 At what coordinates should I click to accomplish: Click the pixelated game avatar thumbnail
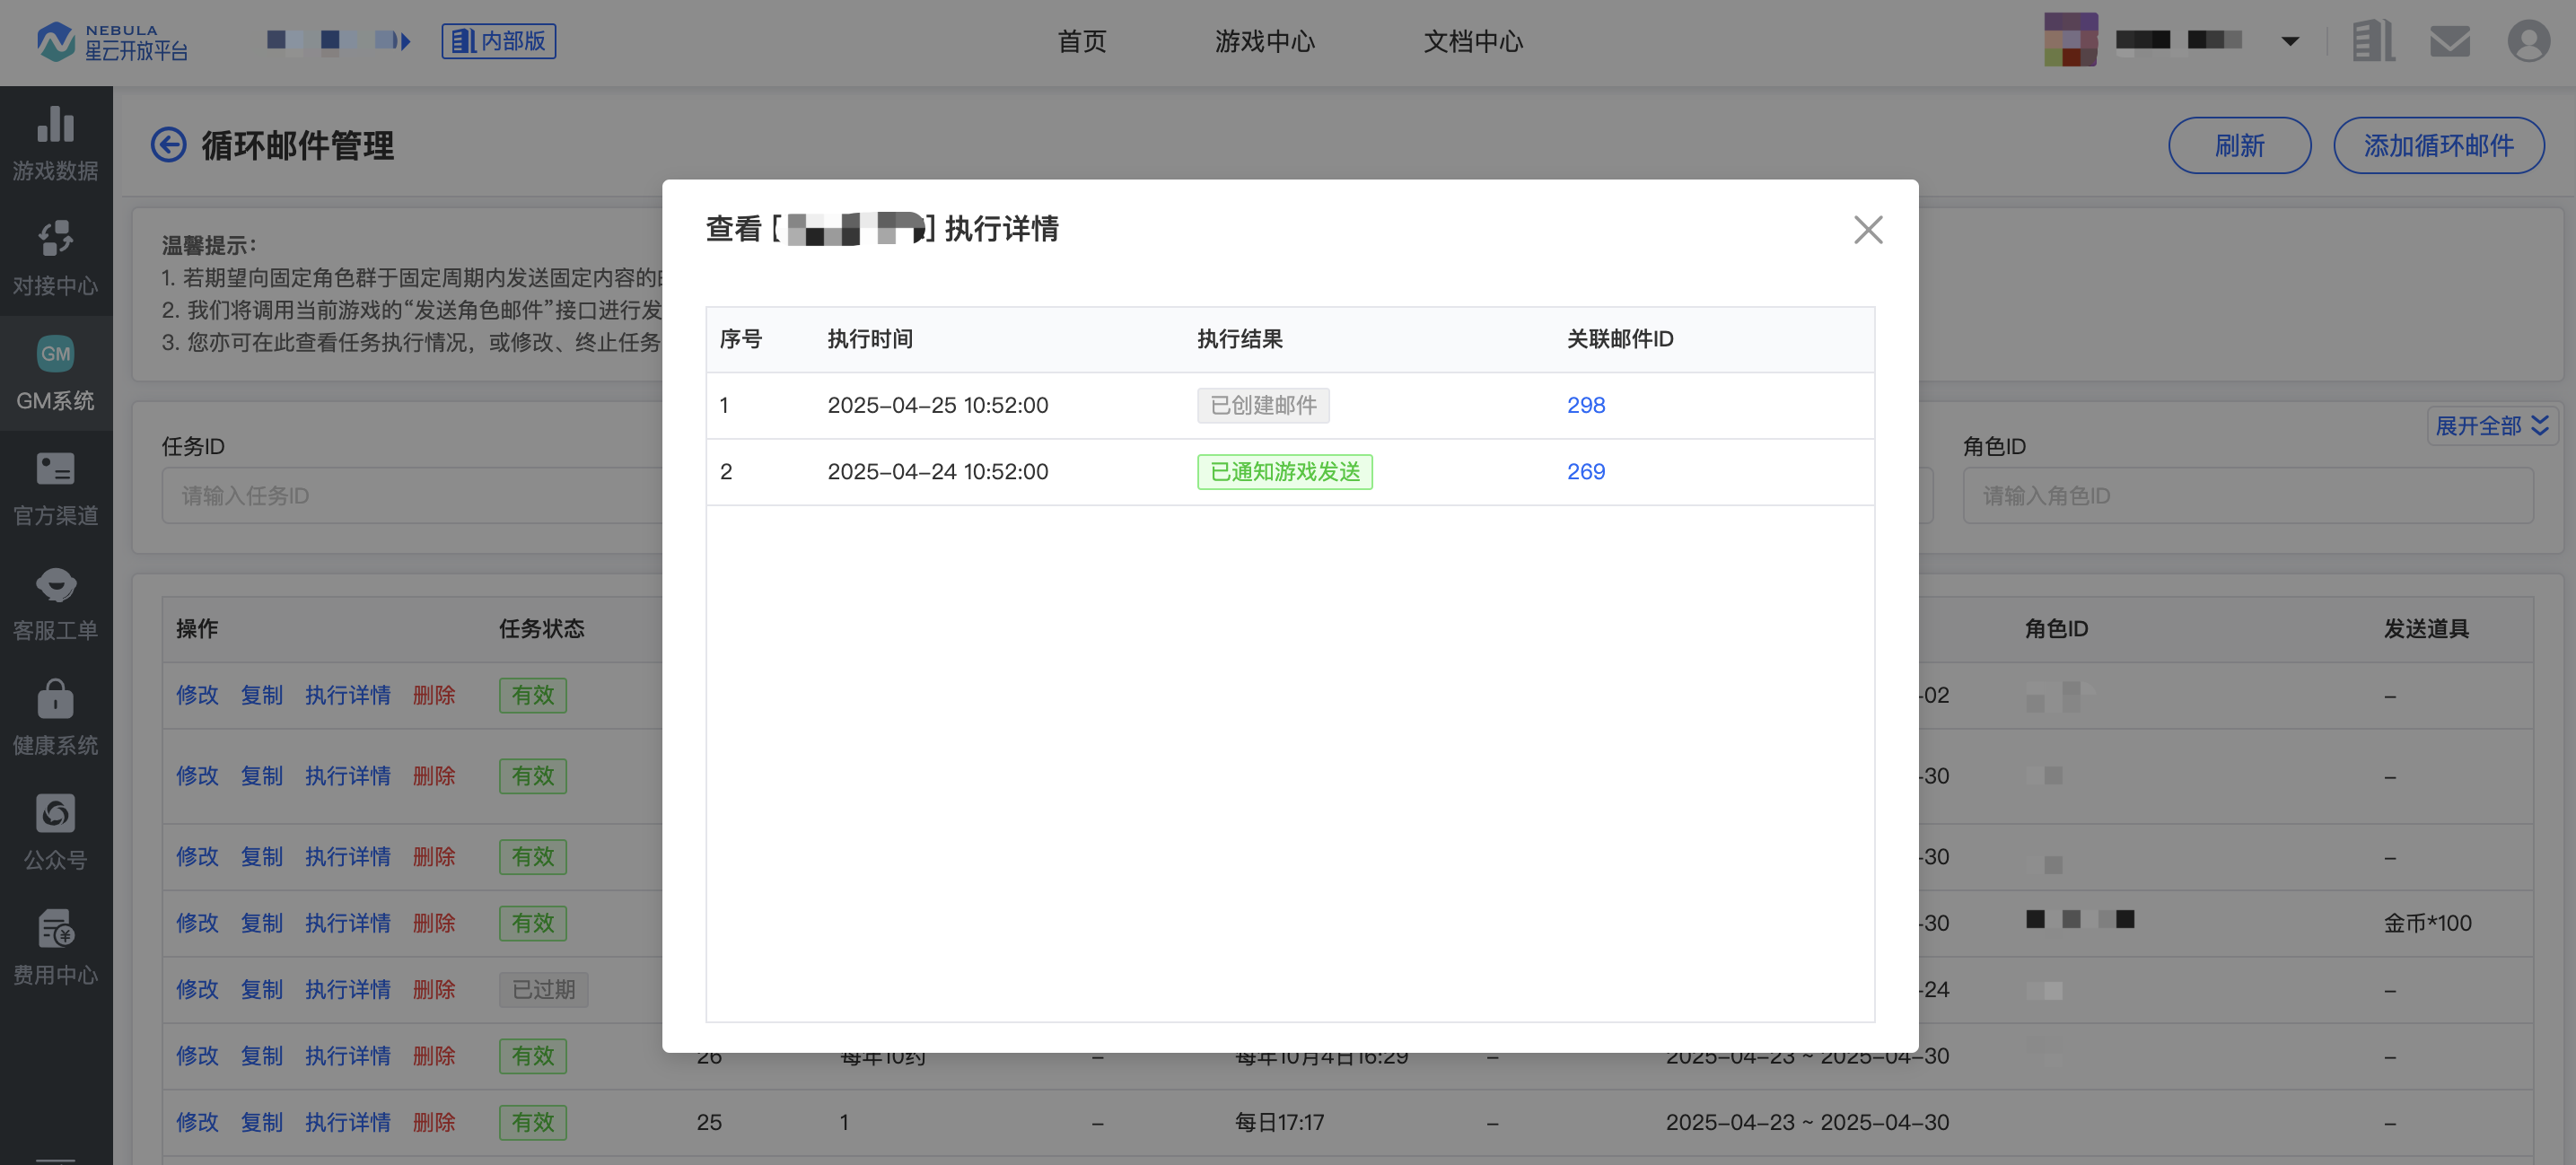coord(2070,40)
